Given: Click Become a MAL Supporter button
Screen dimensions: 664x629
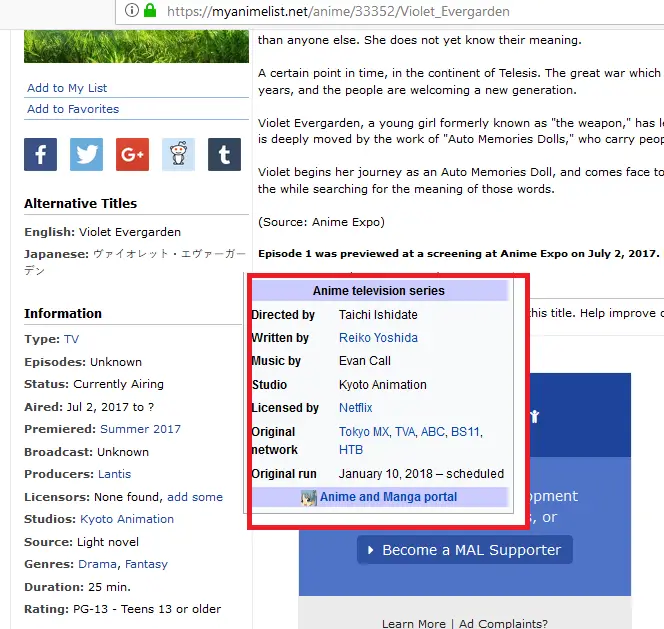Looking at the screenshot, I should [x=465, y=550].
